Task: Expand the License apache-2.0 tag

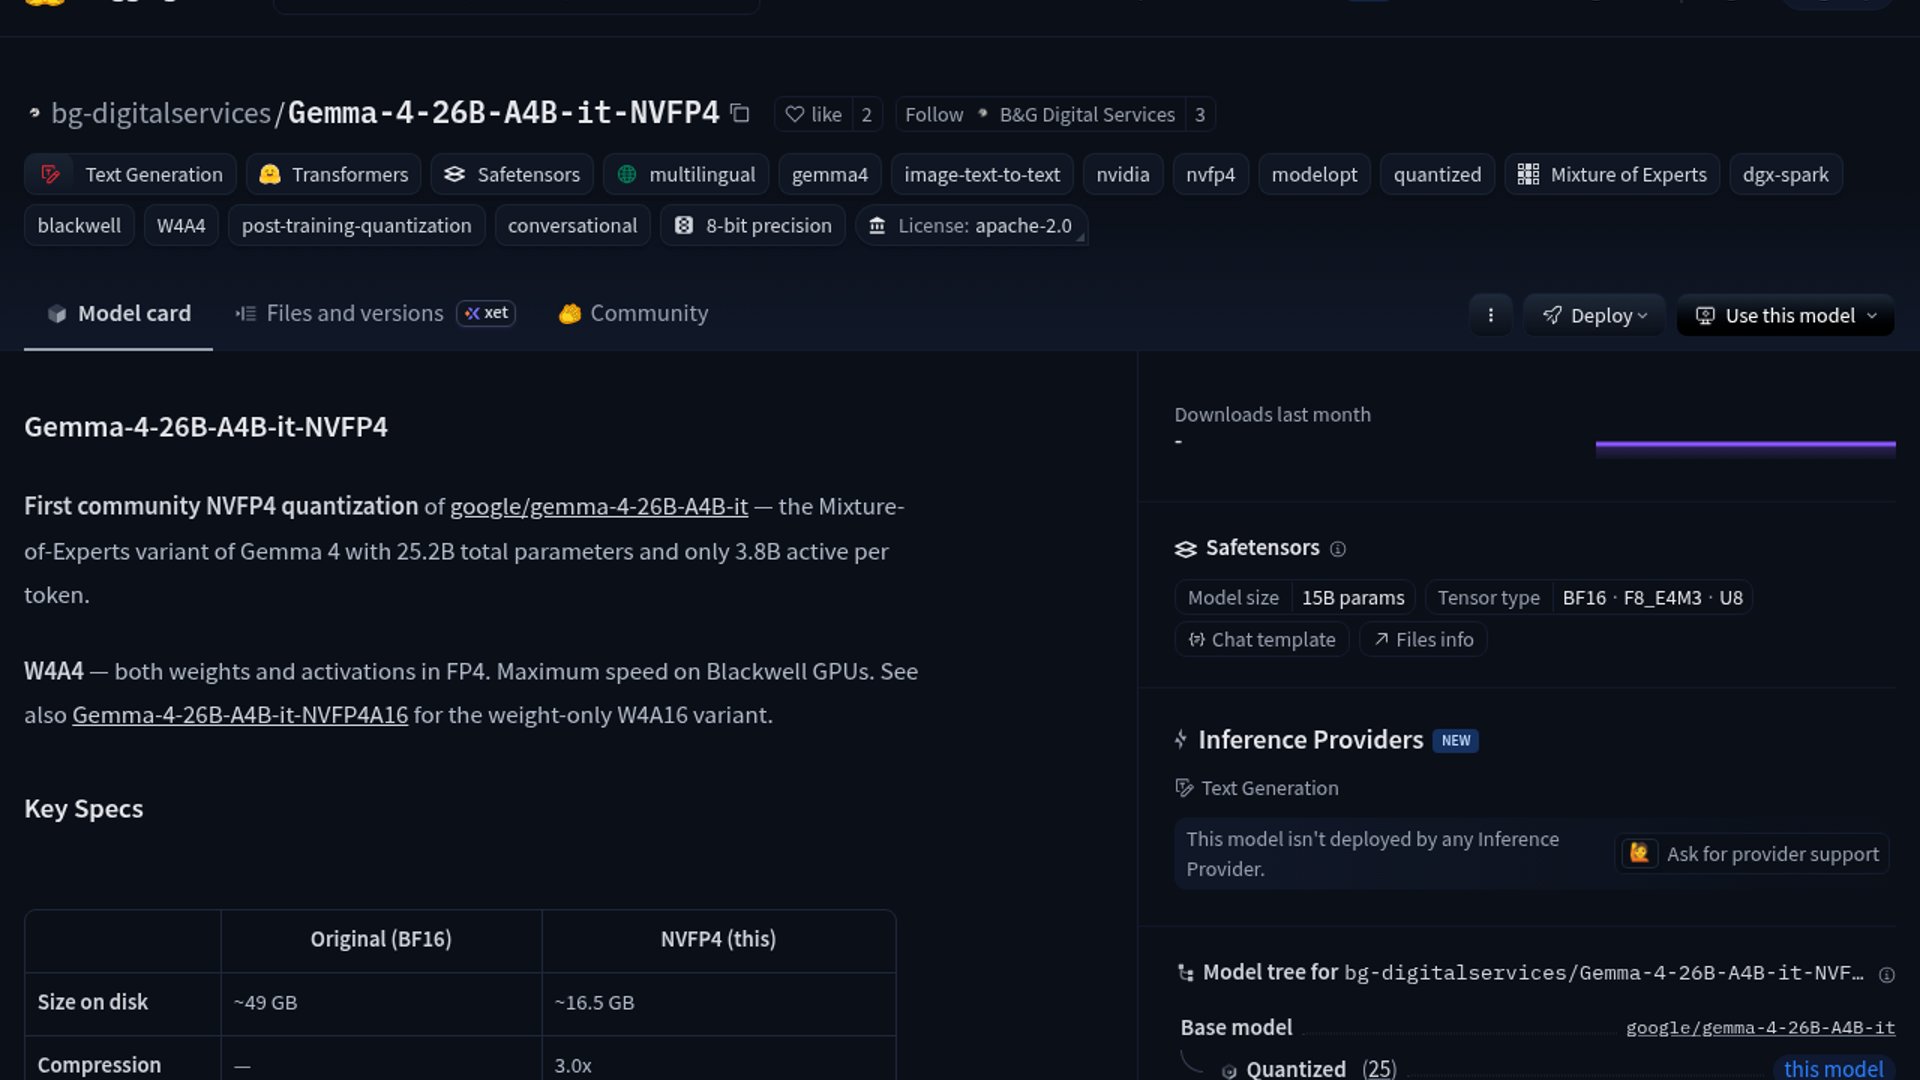Action: (971, 226)
